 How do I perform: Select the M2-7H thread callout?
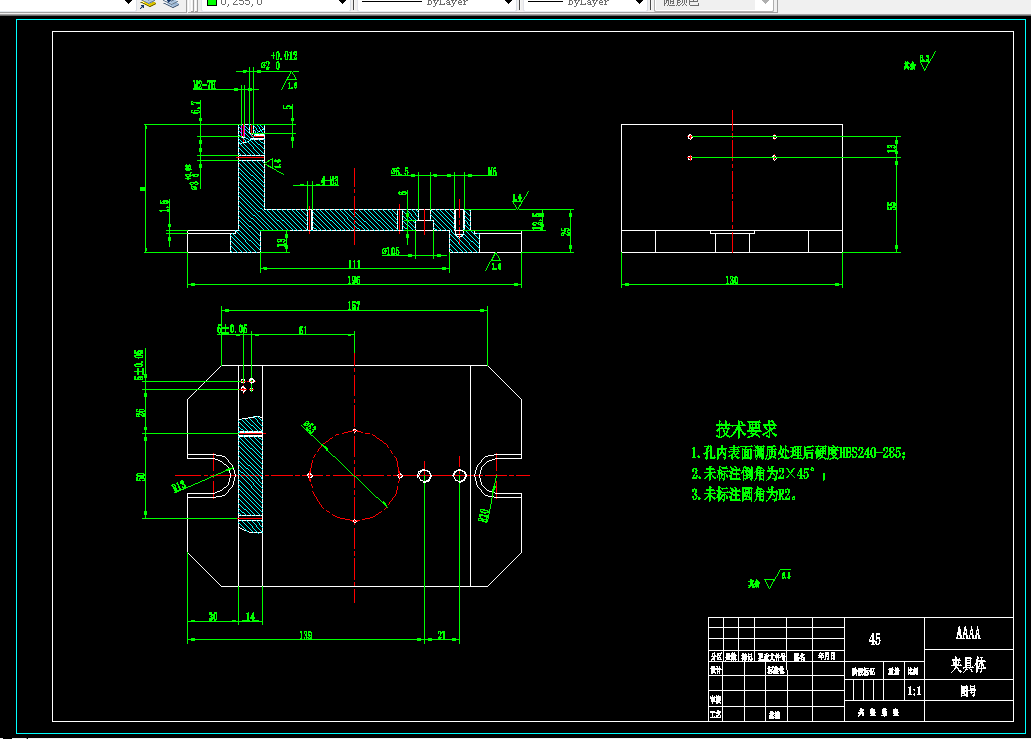(x=204, y=85)
